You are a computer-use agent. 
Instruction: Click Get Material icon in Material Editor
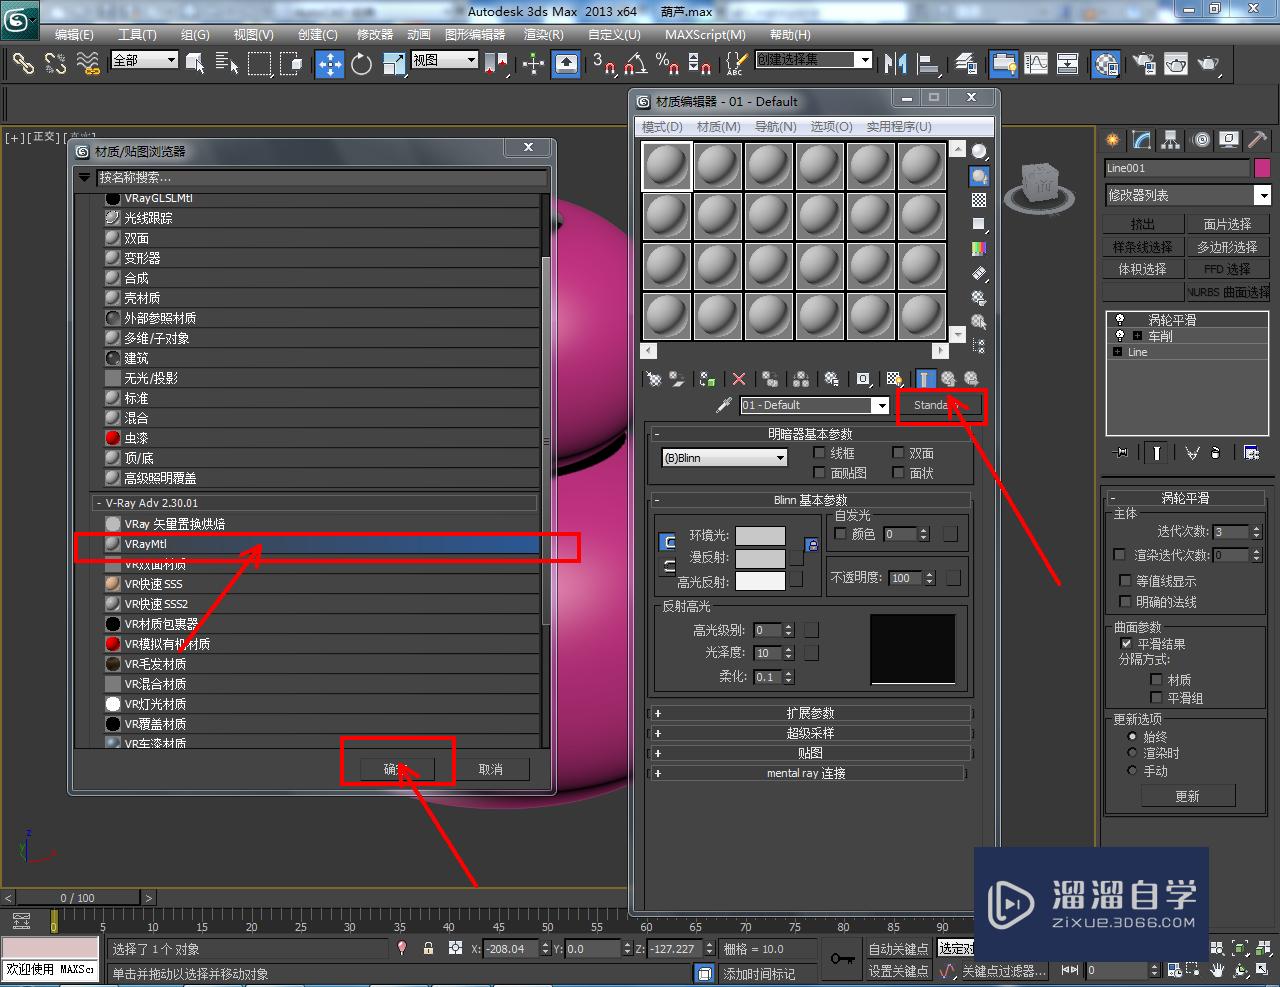click(x=654, y=379)
